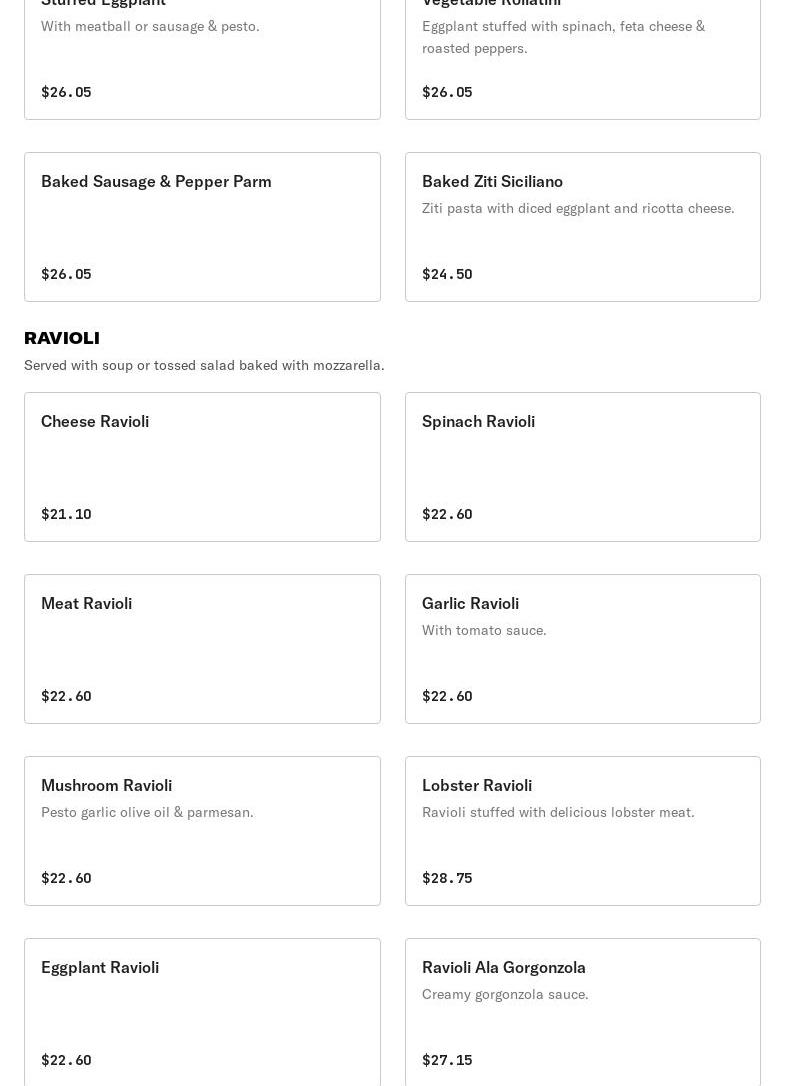This screenshot has height=1086, width=785.
Task: Open the Eggplant Ravioli item
Action: point(202,1012)
